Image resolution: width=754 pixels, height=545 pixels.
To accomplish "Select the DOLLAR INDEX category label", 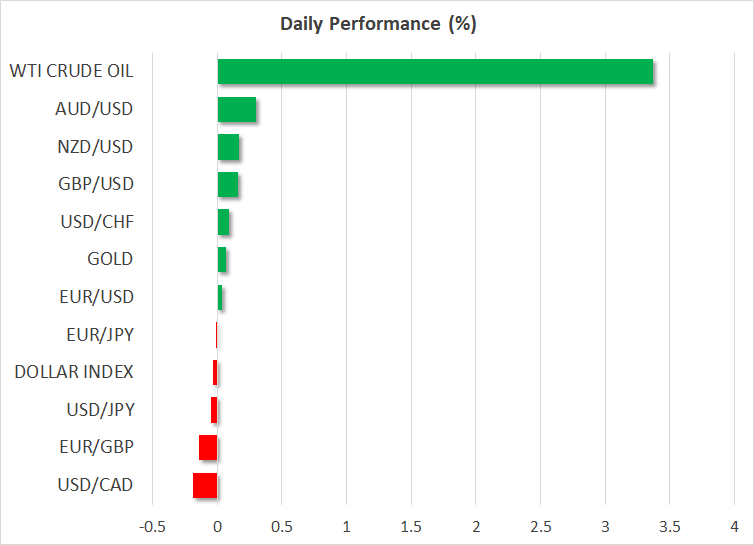I will pyautogui.click(x=74, y=372).
